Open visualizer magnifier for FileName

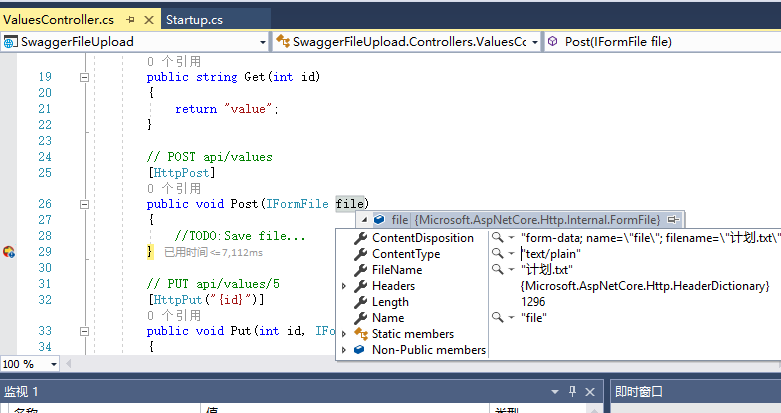click(497, 270)
